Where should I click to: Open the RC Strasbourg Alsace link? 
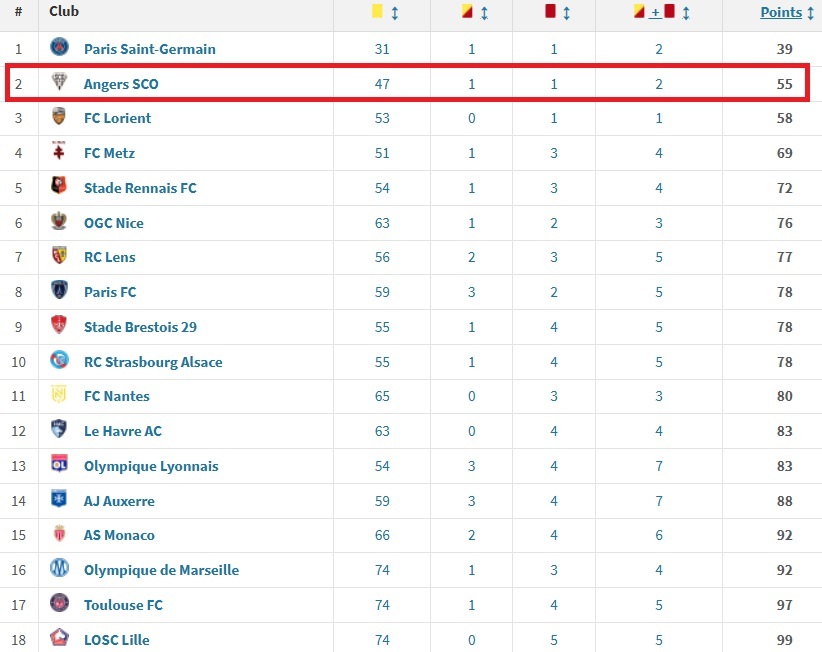tap(153, 362)
